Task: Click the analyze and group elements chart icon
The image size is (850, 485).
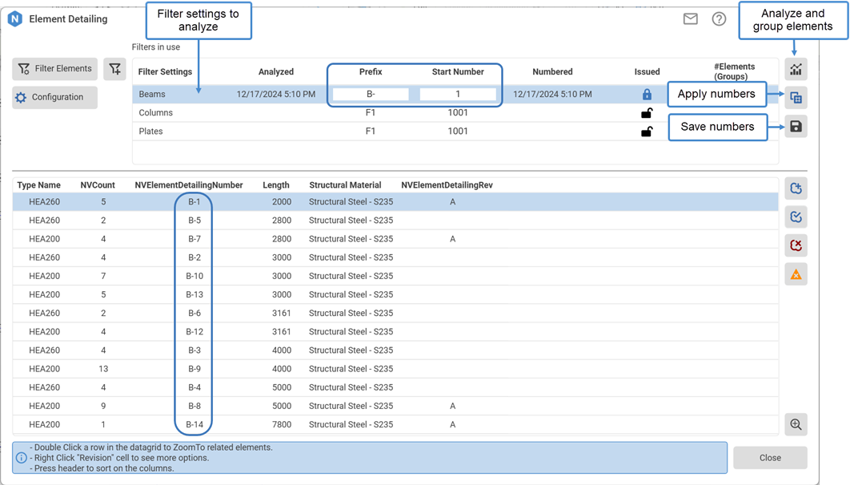Action: (796, 69)
